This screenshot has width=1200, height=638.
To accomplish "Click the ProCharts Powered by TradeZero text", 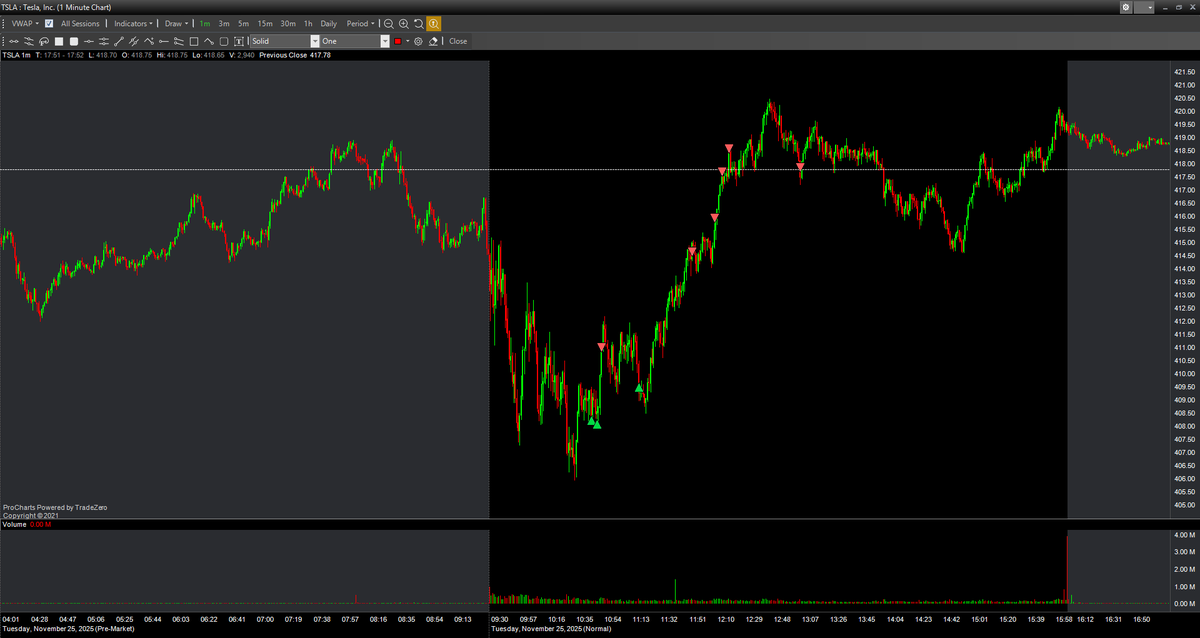I will 55,507.
